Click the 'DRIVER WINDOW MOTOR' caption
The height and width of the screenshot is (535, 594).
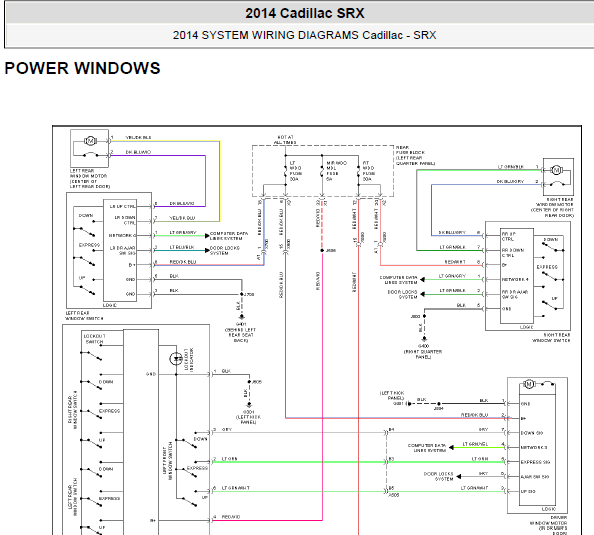(x=548, y=525)
